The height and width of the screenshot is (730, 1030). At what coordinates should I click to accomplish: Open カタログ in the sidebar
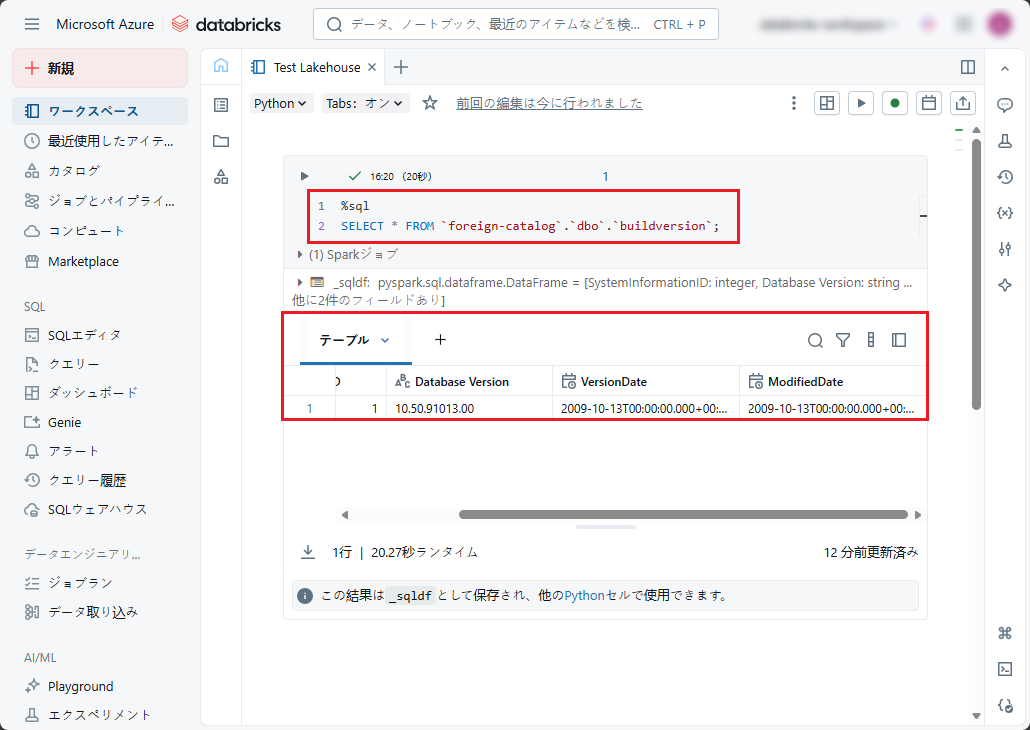point(74,171)
